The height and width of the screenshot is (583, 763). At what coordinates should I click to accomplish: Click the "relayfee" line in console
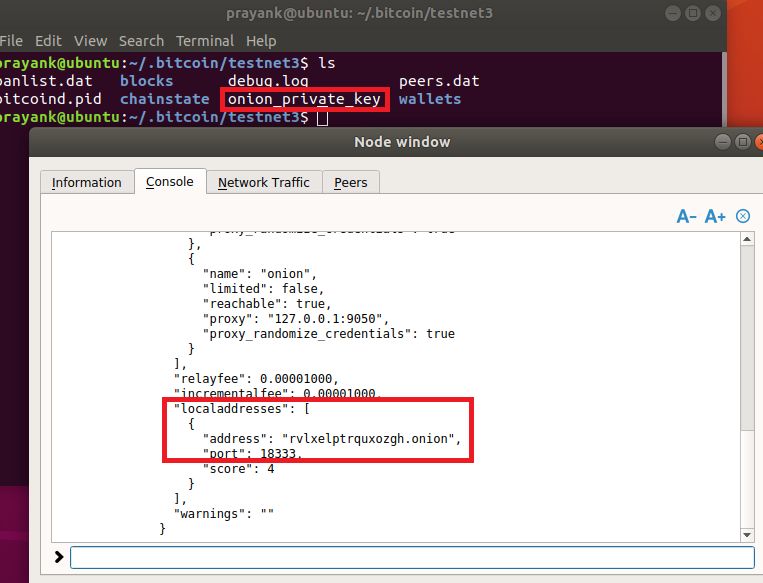coord(256,379)
